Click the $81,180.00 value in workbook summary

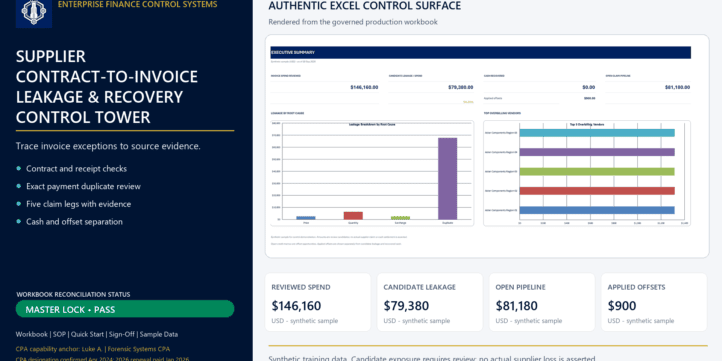677,87
